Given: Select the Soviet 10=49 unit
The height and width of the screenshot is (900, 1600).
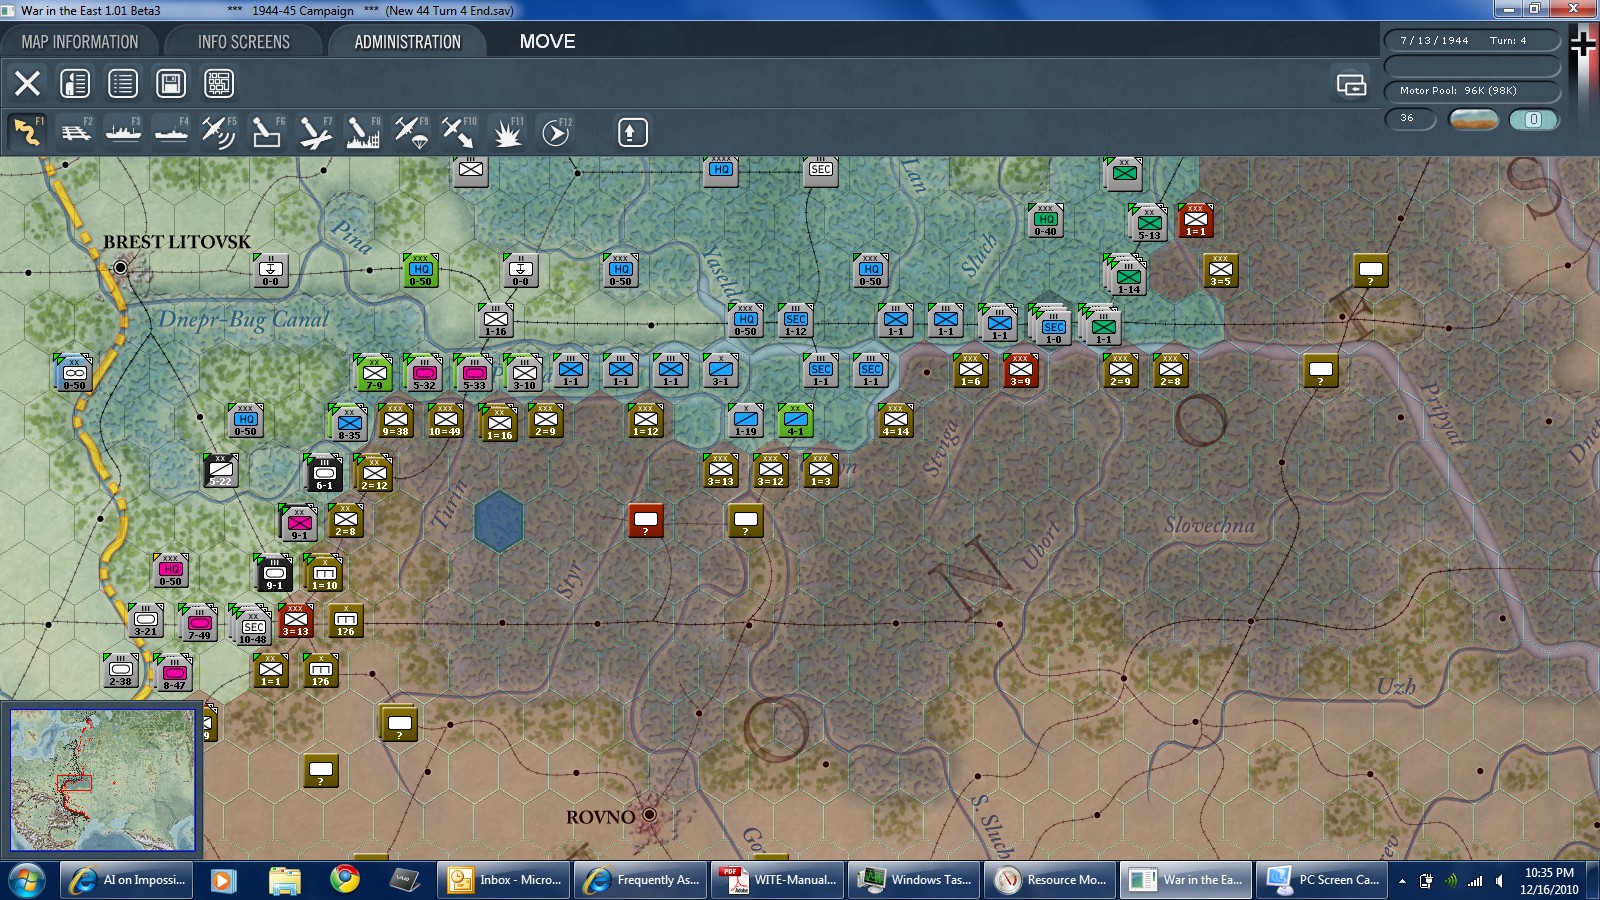Looking at the screenshot, I should tap(445, 421).
